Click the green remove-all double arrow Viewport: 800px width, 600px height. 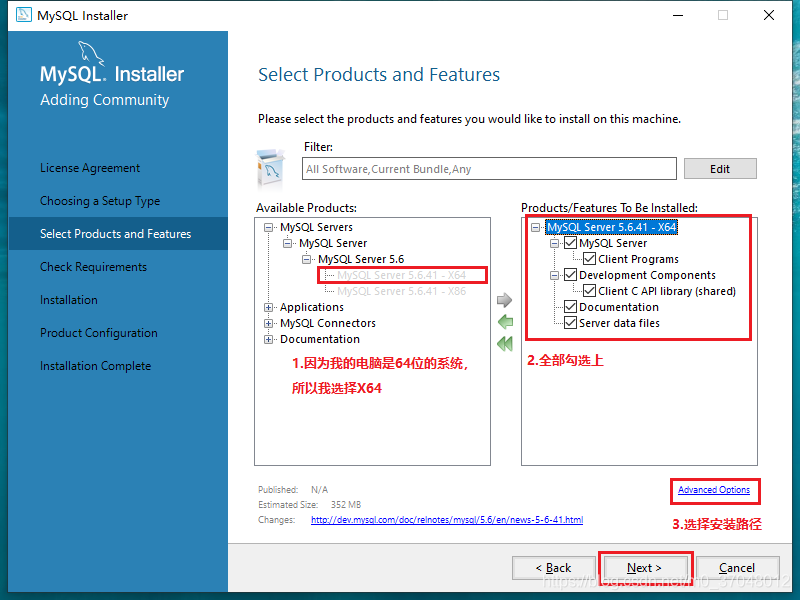[x=505, y=343]
